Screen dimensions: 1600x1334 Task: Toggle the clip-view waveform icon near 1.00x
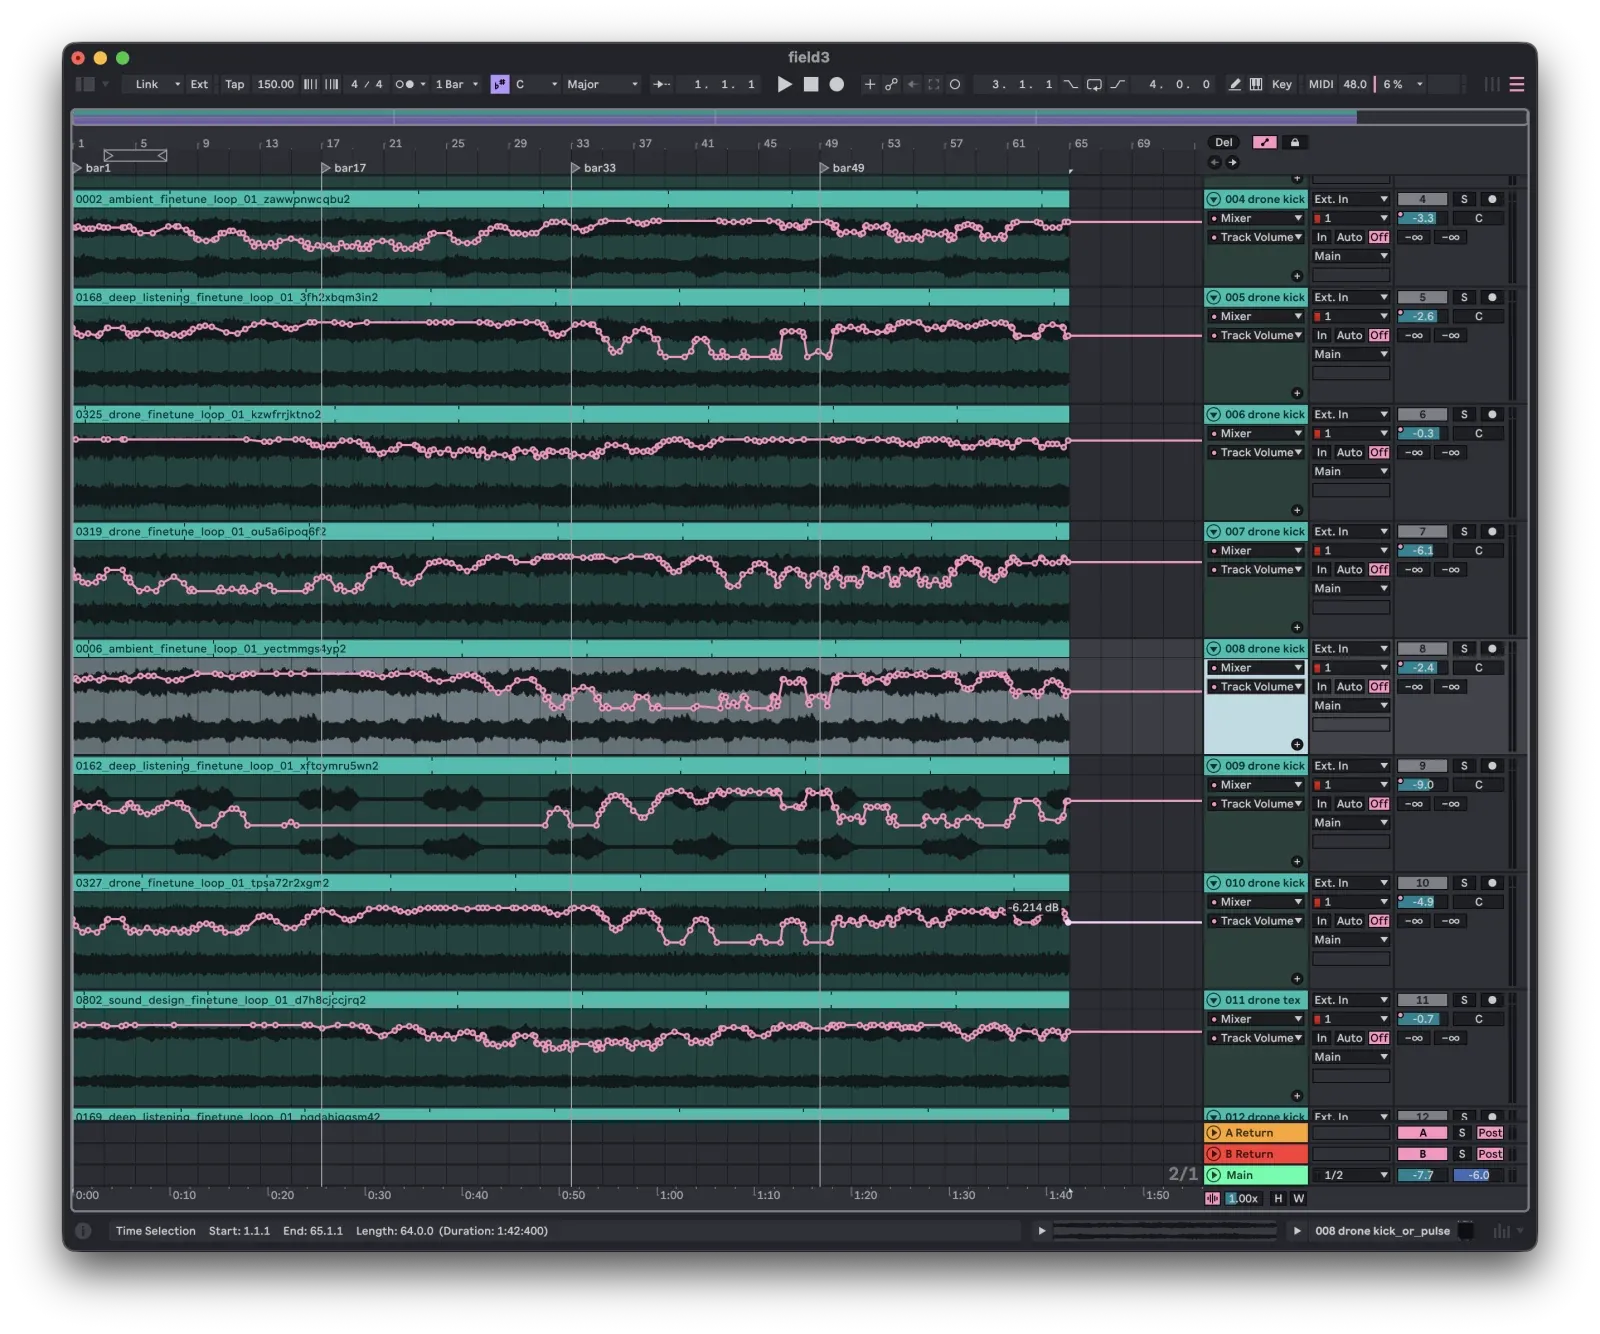(x=1212, y=1198)
